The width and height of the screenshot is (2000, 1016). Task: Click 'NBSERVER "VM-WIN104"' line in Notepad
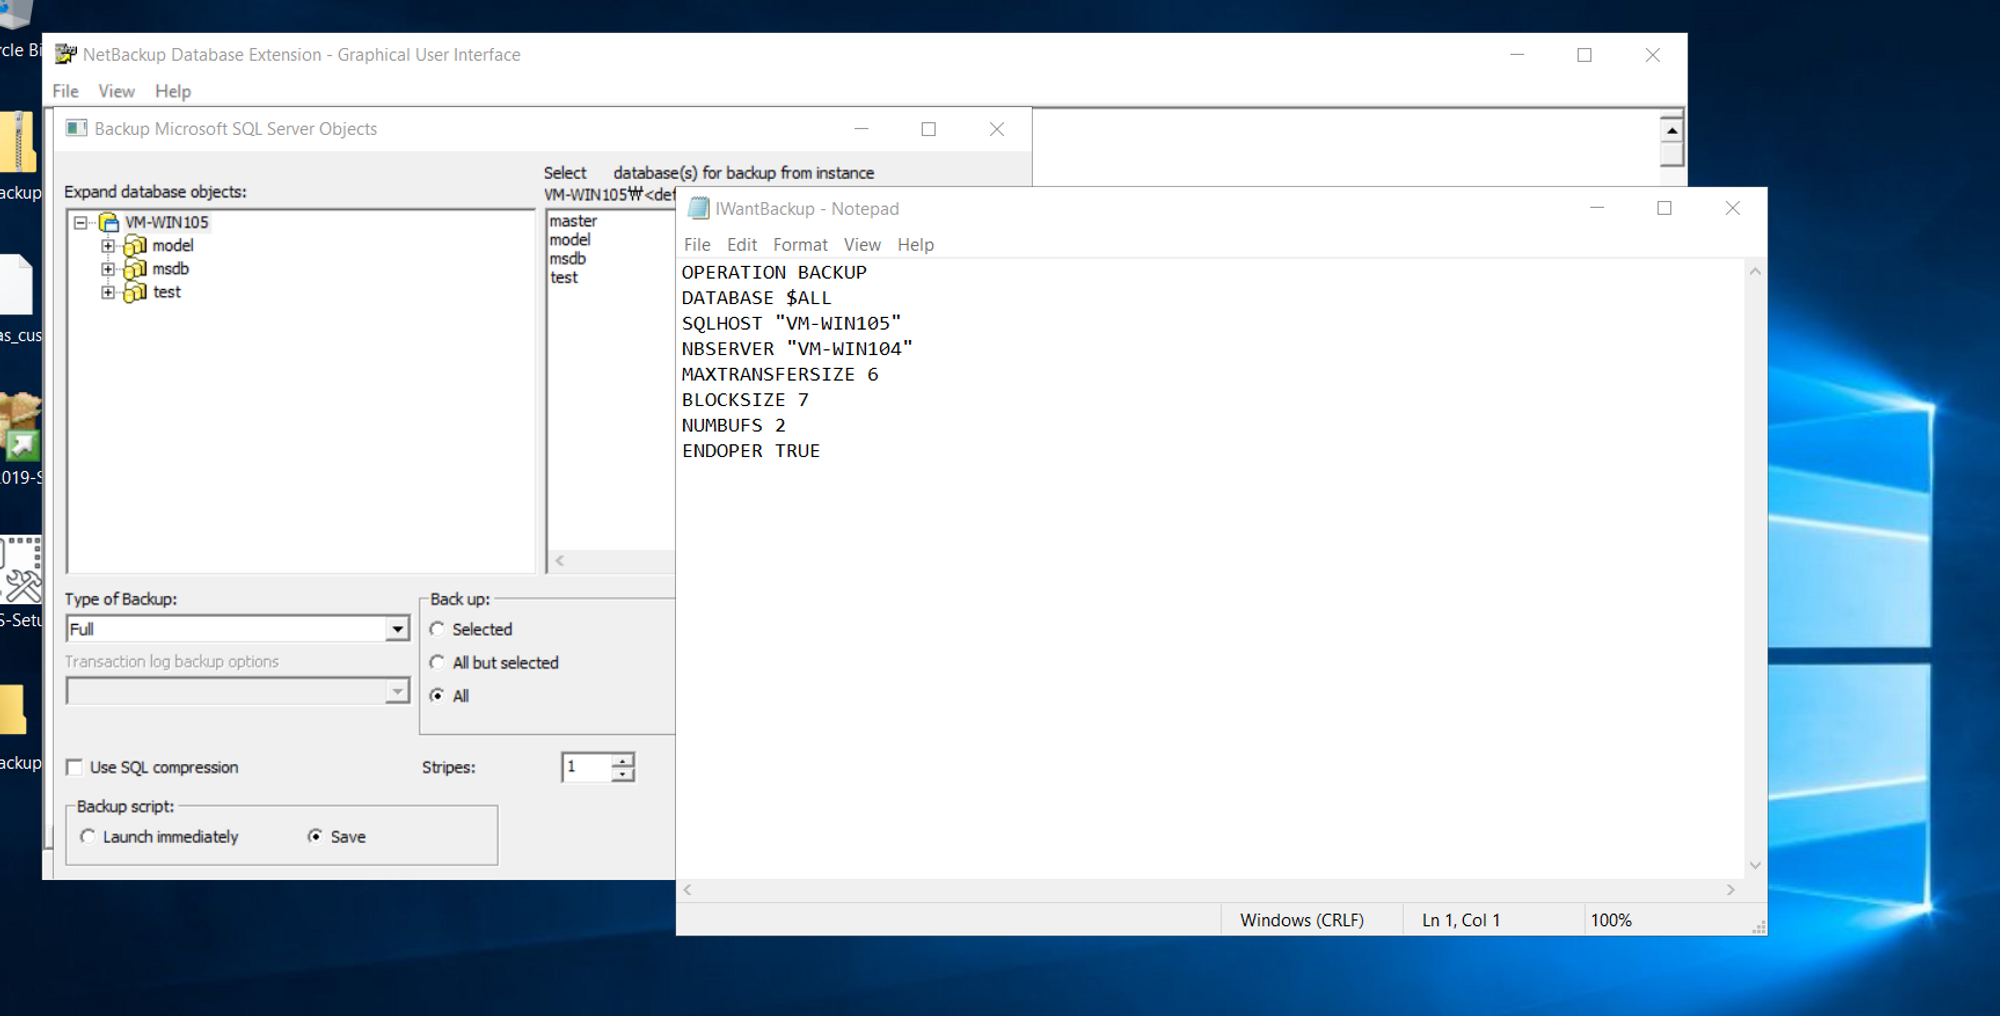click(797, 349)
